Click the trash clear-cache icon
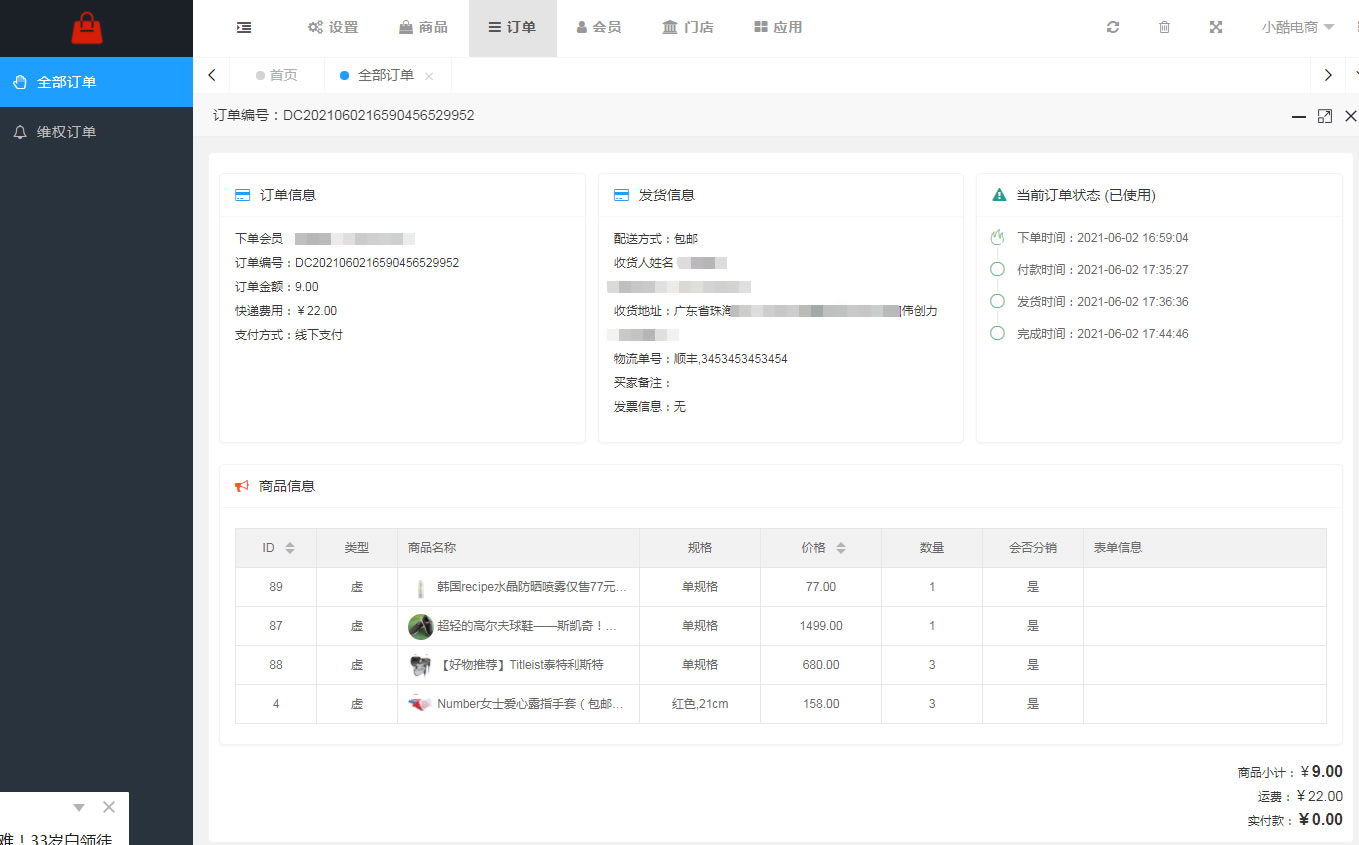This screenshot has height=845, width=1359. [x=1164, y=28]
